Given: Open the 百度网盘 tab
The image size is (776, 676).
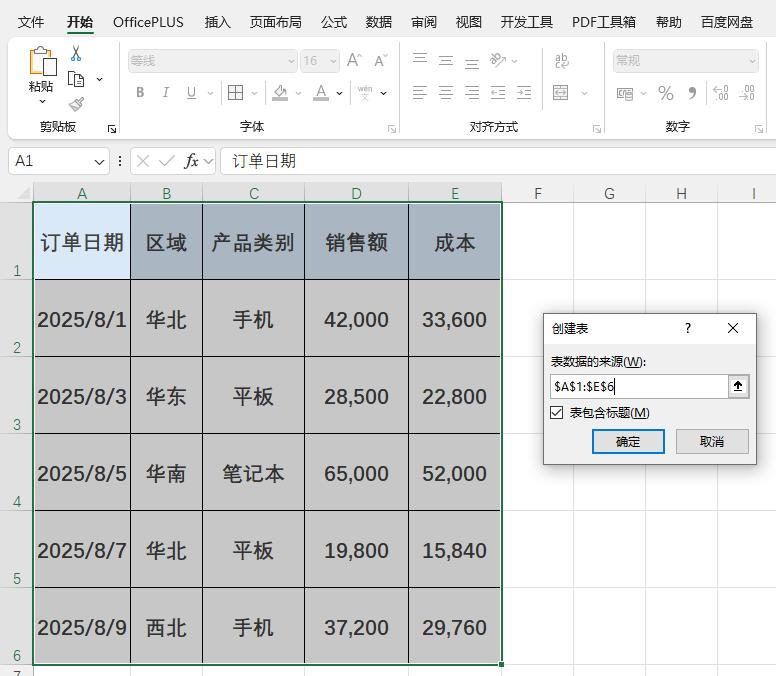Looking at the screenshot, I should point(727,22).
